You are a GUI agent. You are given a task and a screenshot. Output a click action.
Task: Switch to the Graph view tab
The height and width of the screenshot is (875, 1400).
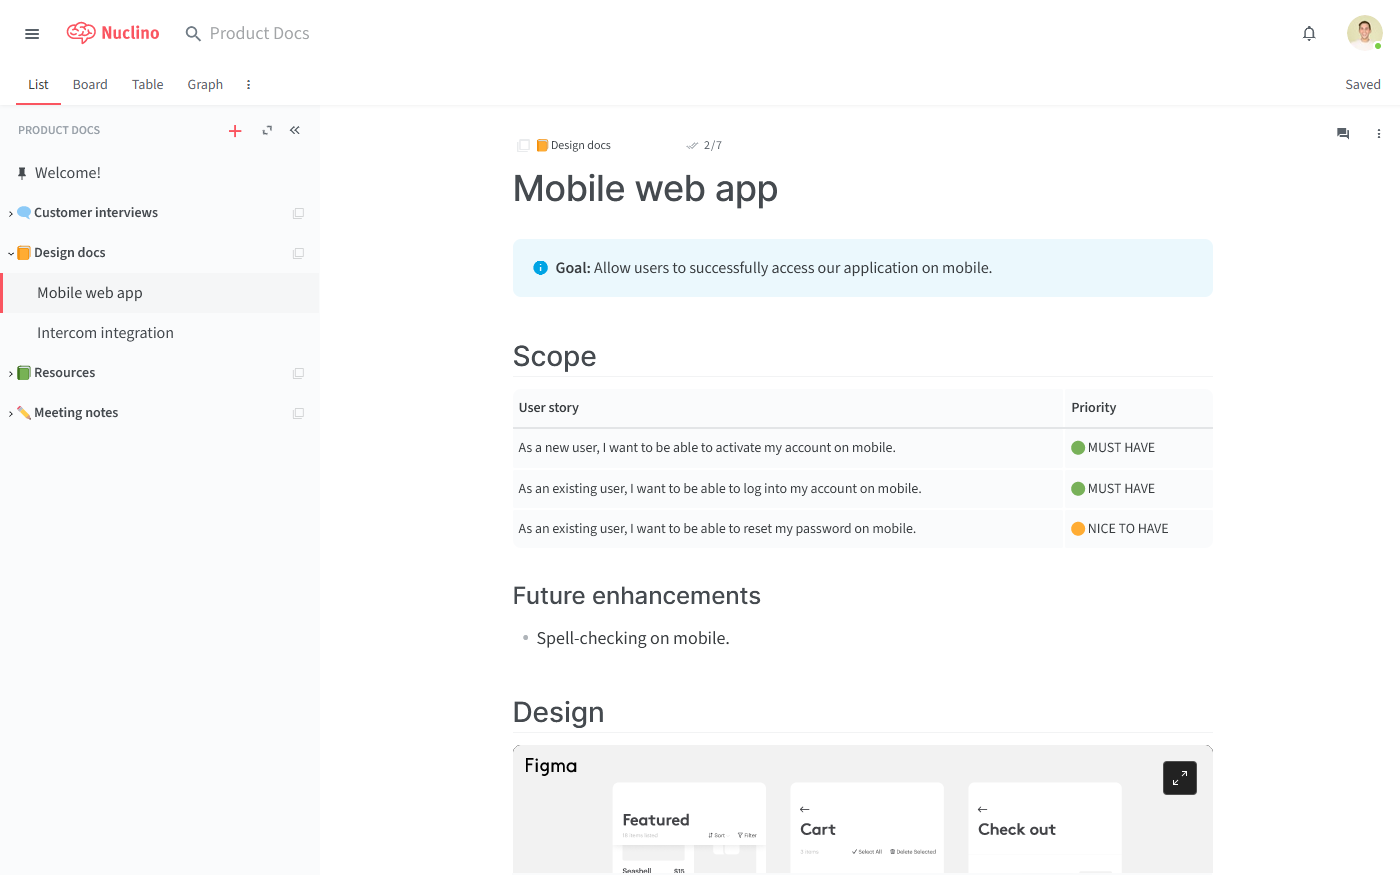205,85
